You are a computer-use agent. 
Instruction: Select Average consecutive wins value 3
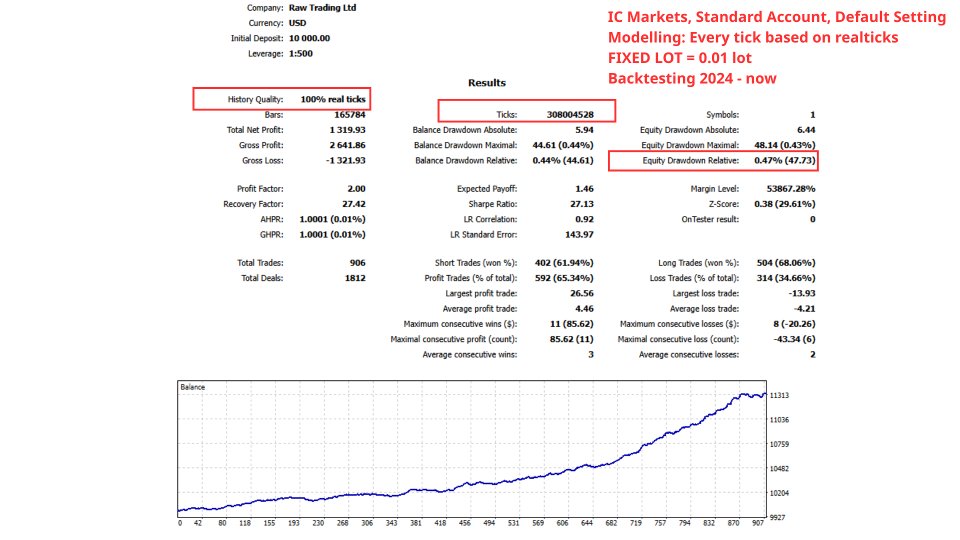coord(591,355)
